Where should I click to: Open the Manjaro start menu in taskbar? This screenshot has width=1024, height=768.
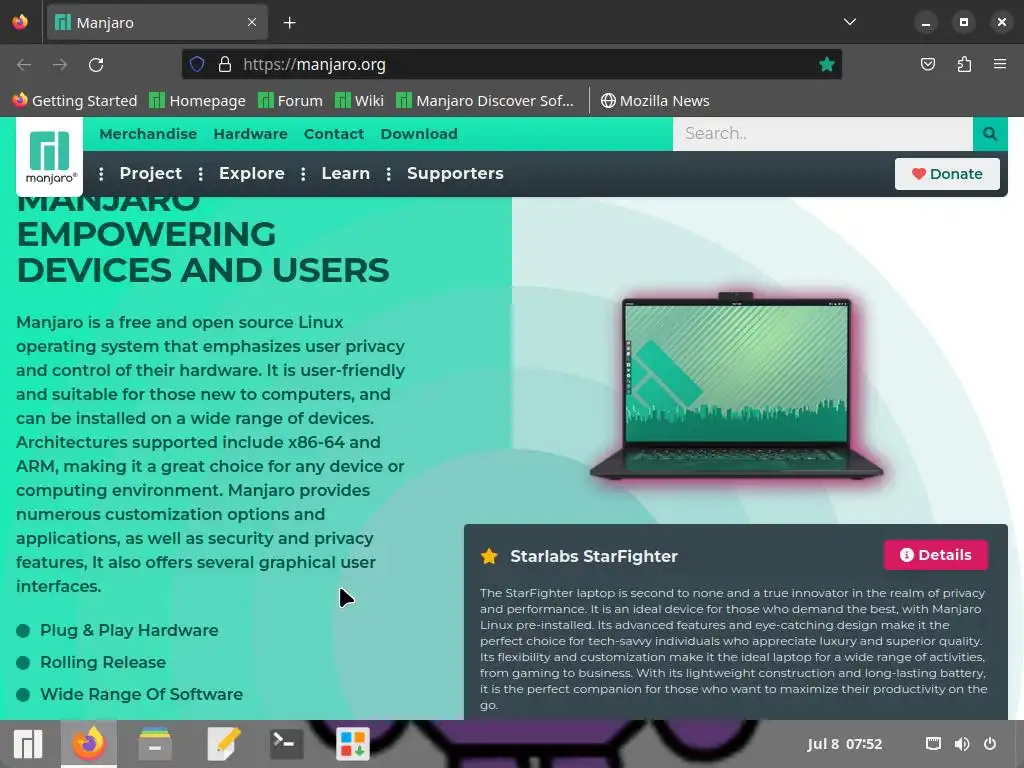pos(28,744)
